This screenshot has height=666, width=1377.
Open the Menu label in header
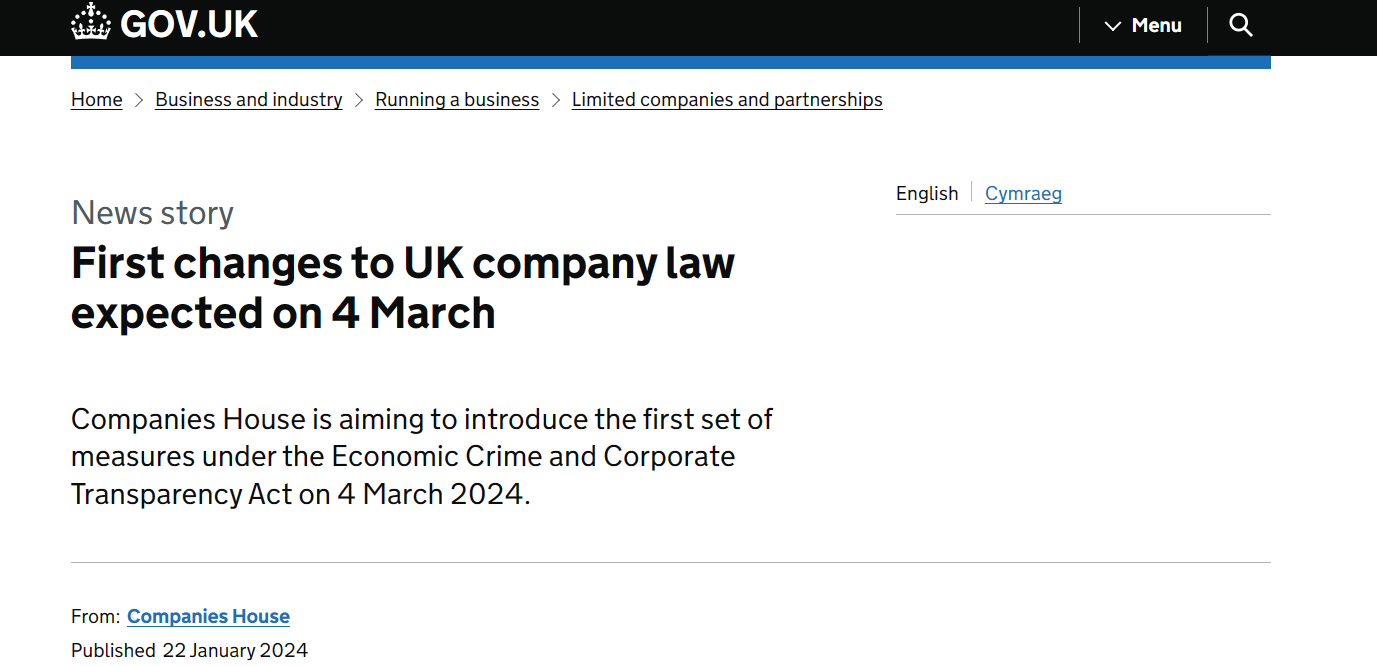[x=1157, y=26]
